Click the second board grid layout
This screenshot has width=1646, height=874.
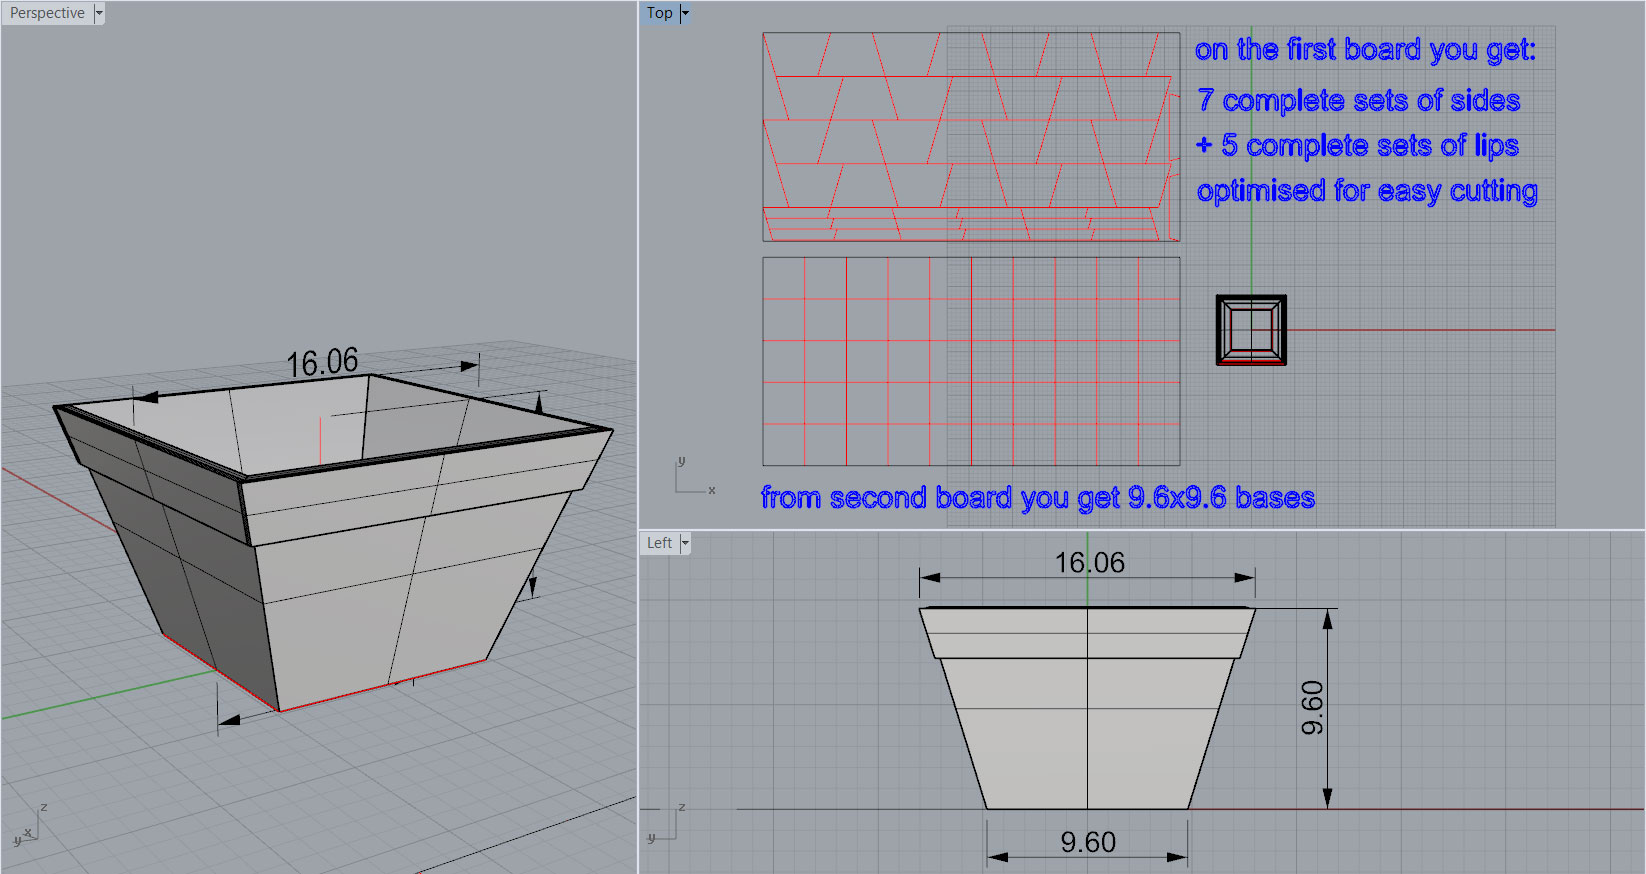pos(970,361)
